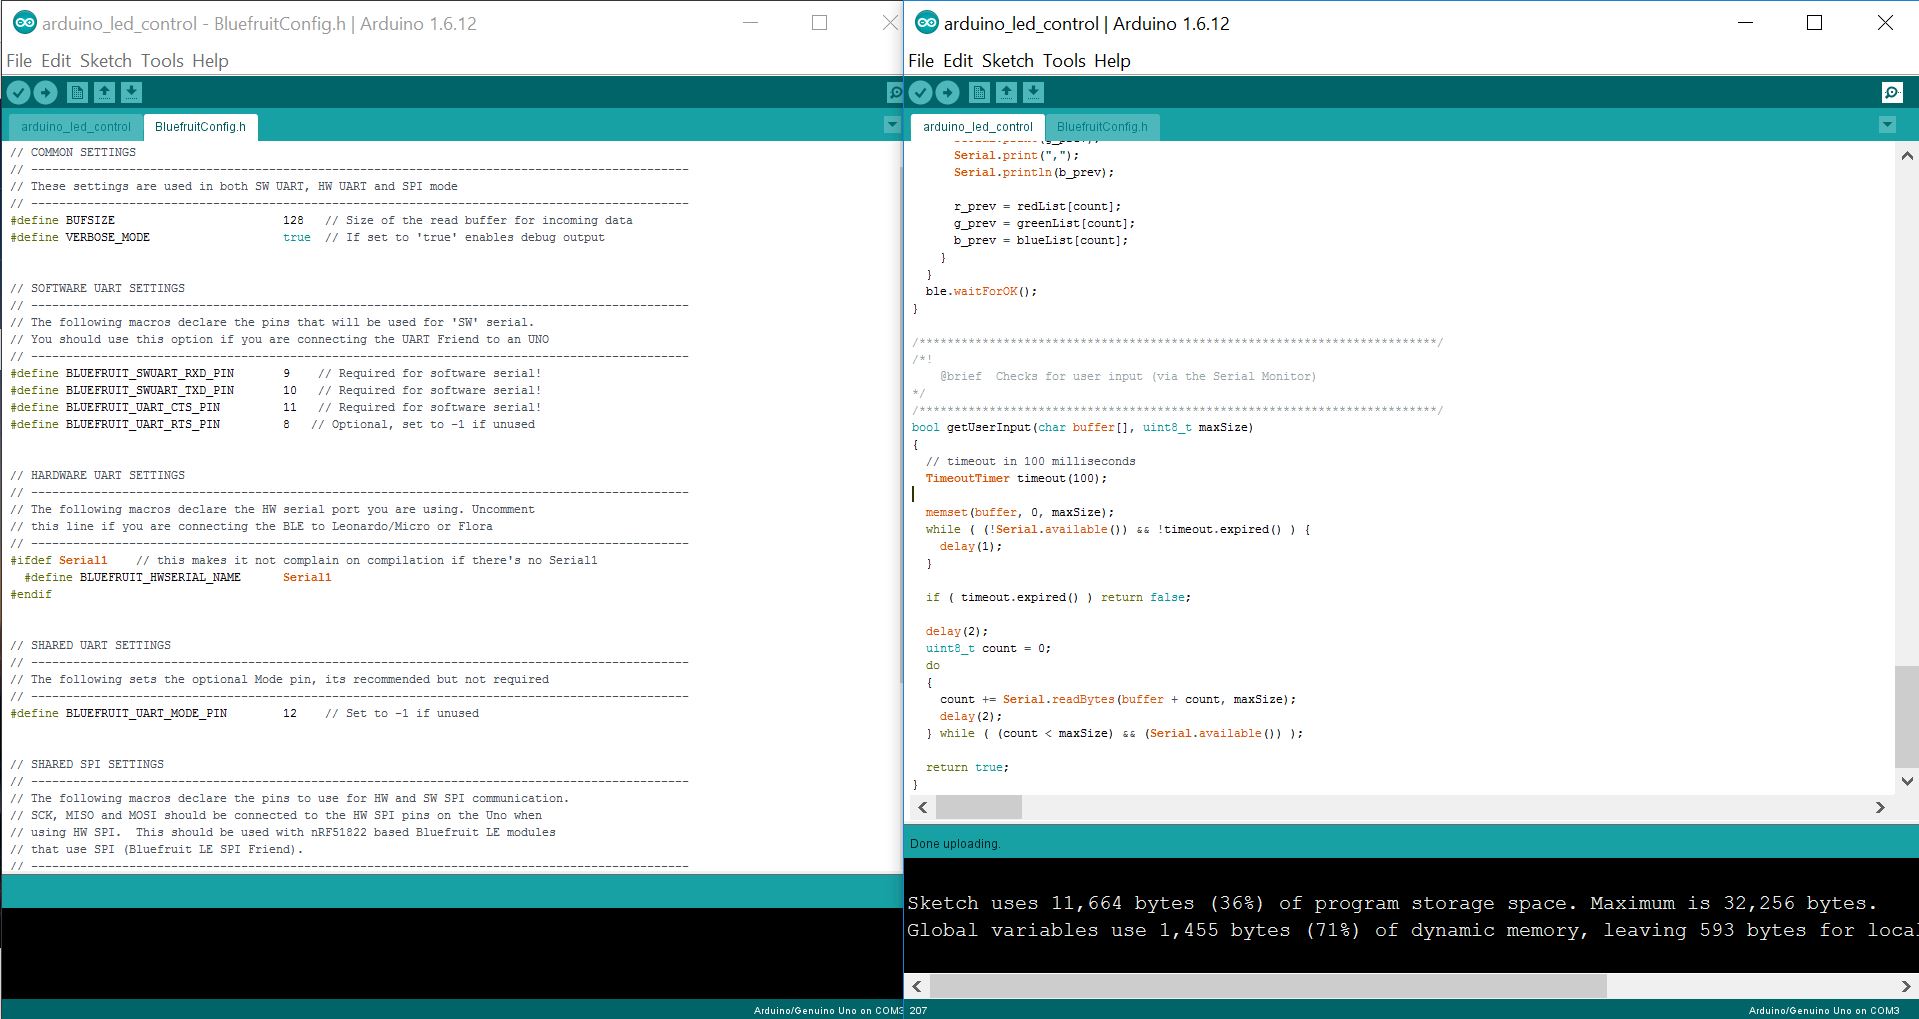Click Save sketch icon in left window
Viewport: 1919px width, 1019px height.
pos(131,93)
